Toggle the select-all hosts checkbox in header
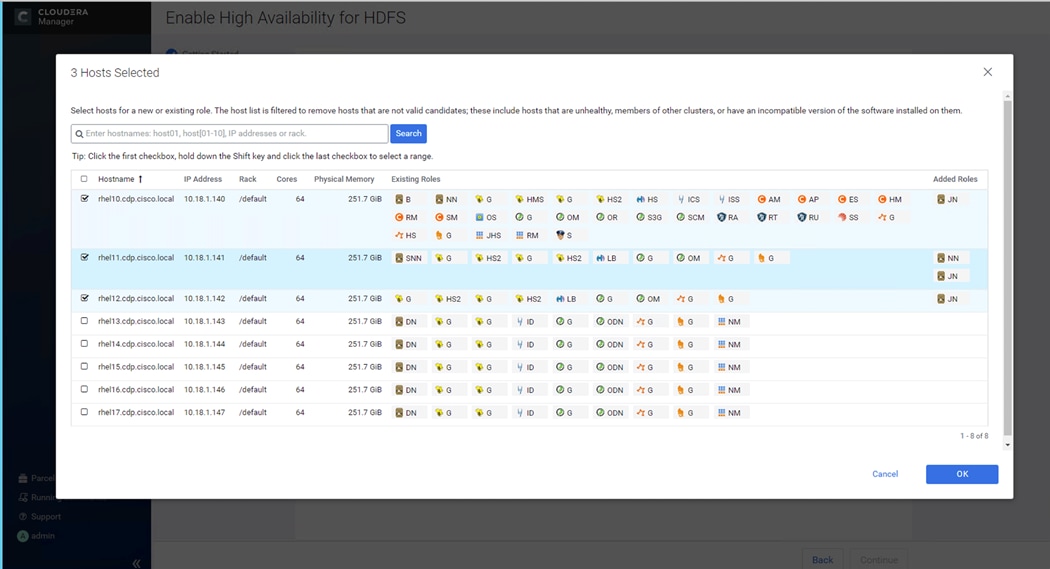The image size is (1050, 569). [x=84, y=179]
